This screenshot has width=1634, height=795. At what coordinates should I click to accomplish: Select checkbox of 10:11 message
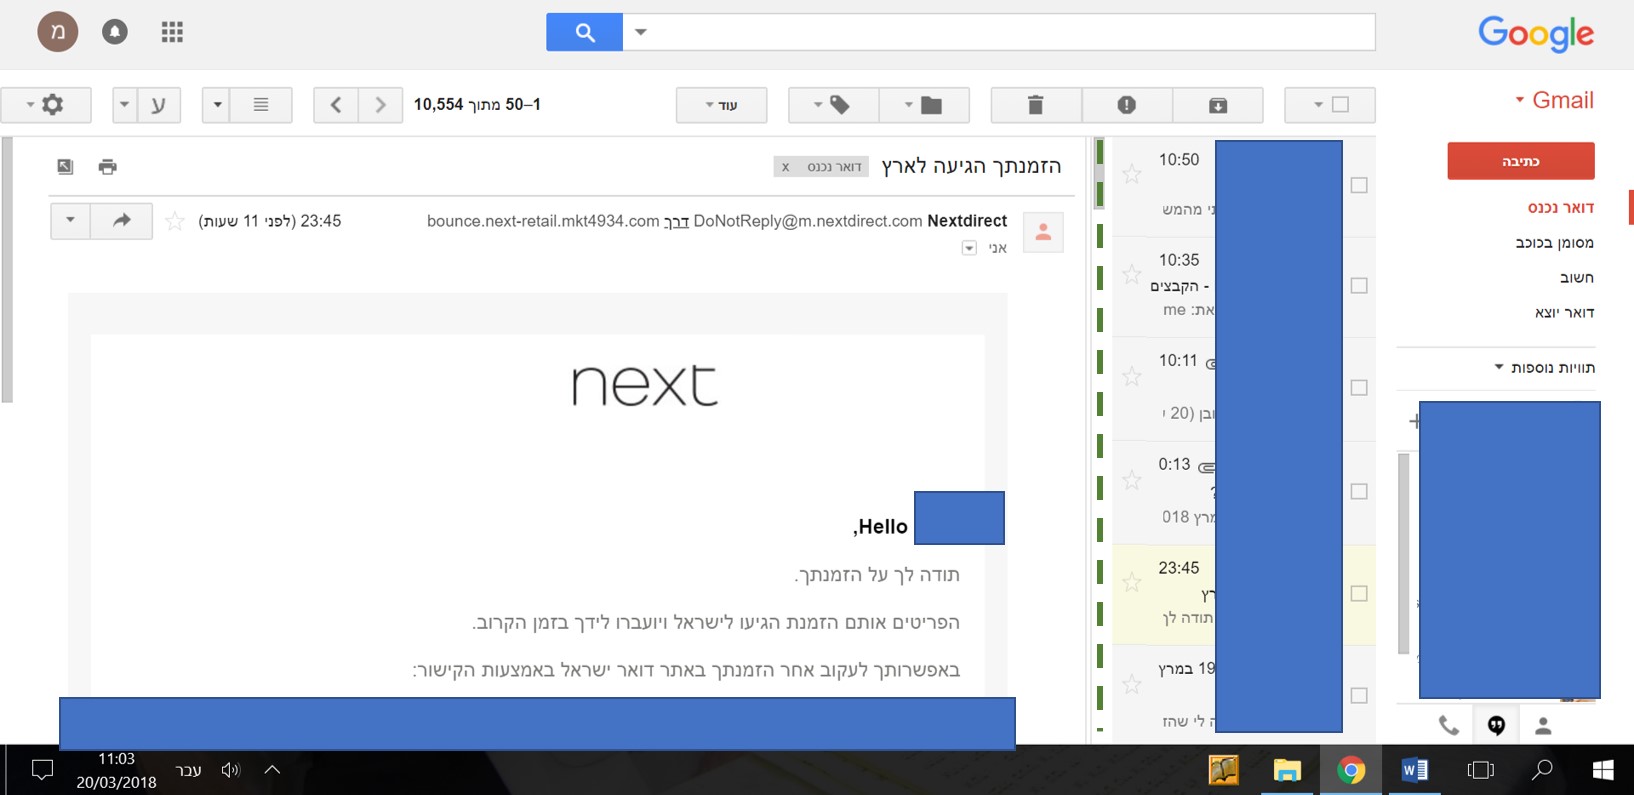(1359, 388)
